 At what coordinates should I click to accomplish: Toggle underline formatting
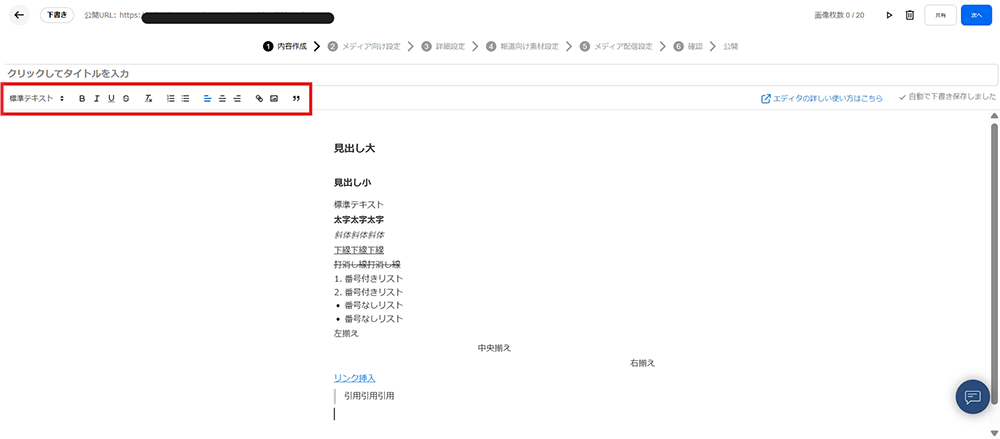coord(111,99)
